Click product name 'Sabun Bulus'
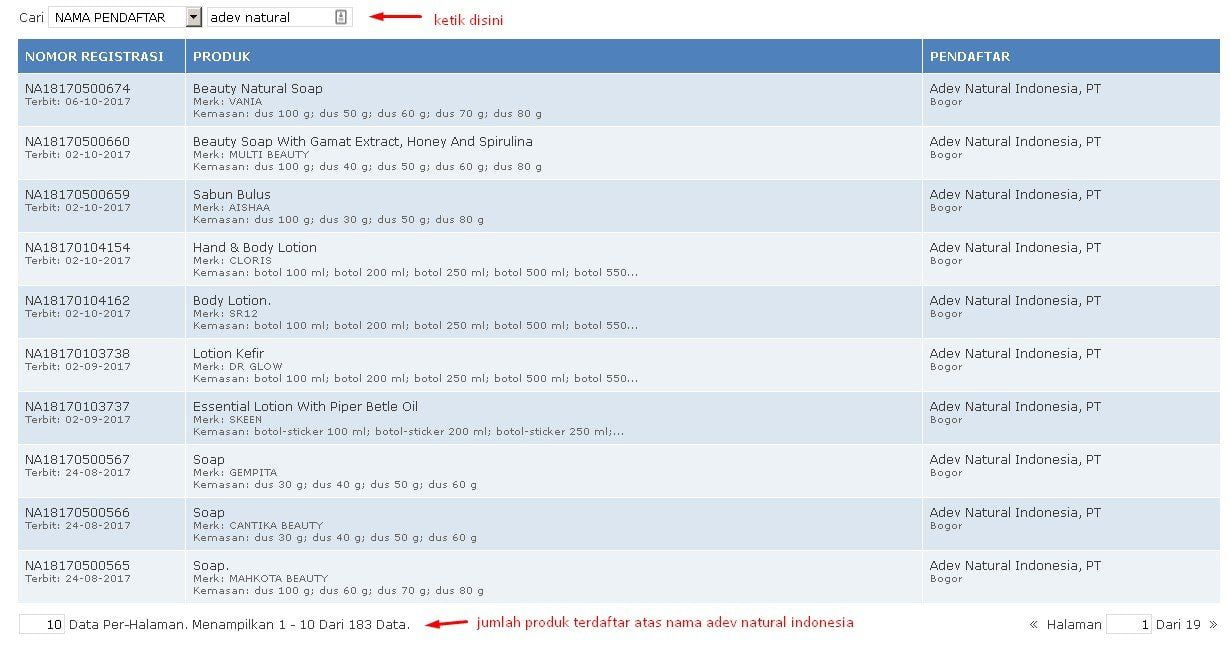Viewport: 1230px width, 645px height. click(232, 195)
